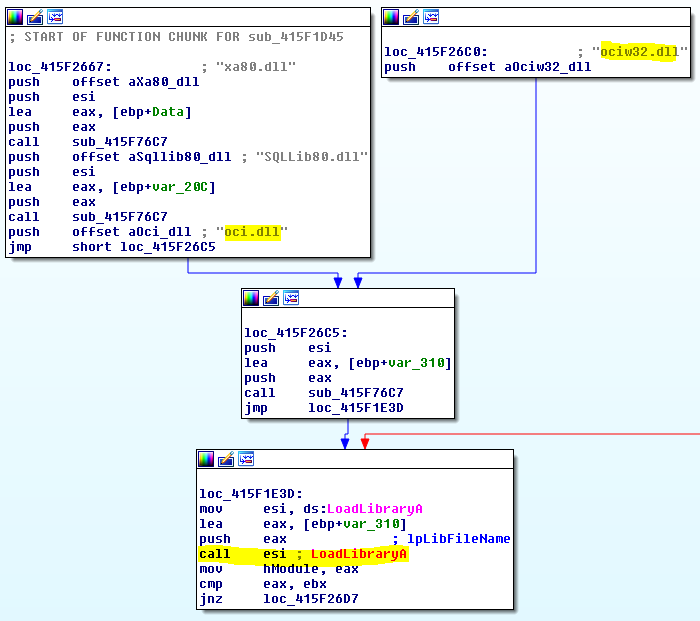Click the "offset aOciw32_dll" operand
700x621 pixels.
520,67
